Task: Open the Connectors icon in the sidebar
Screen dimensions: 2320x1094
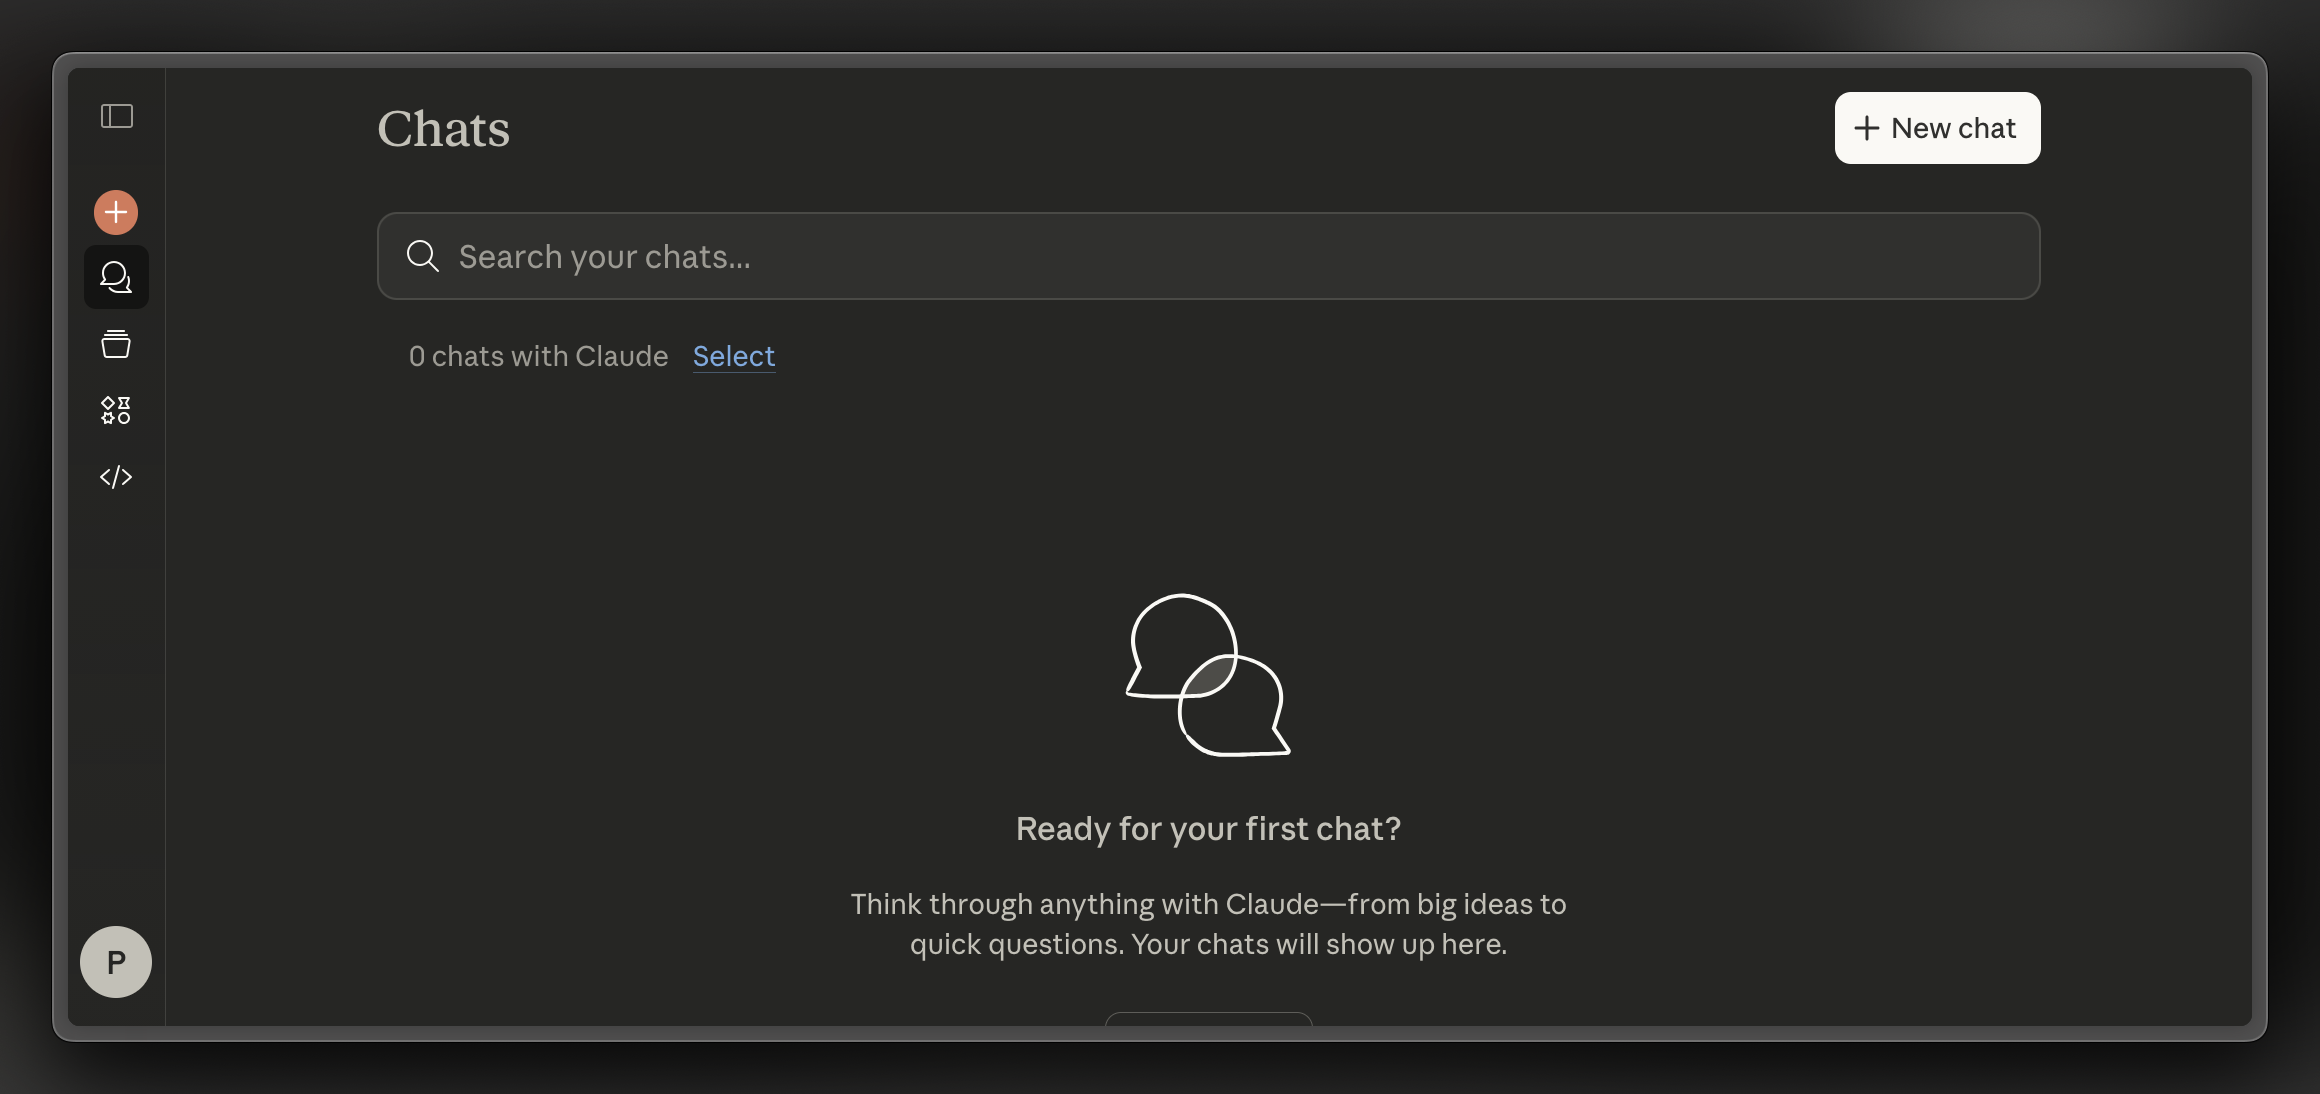Action: (115, 408)
